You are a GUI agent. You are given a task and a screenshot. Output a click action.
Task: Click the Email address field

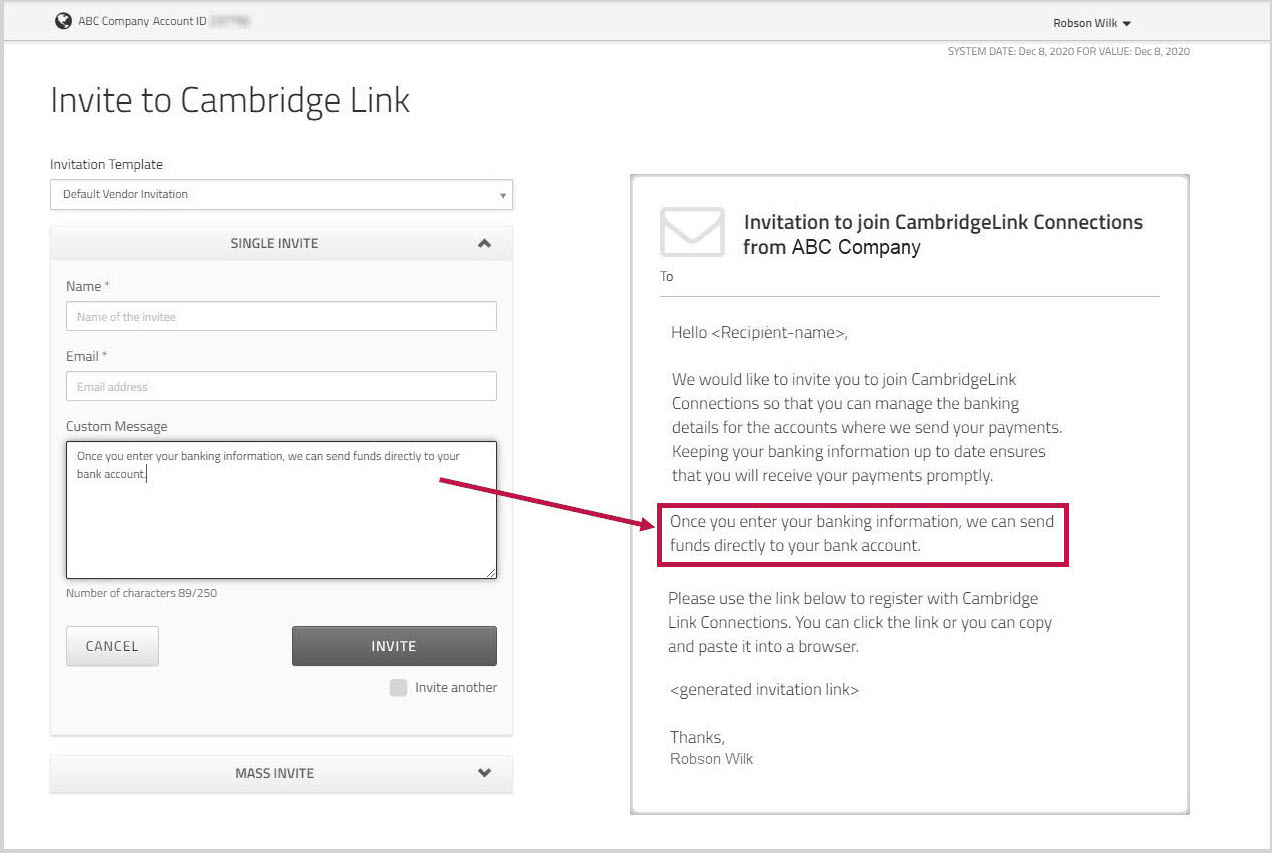coord(281,386)
